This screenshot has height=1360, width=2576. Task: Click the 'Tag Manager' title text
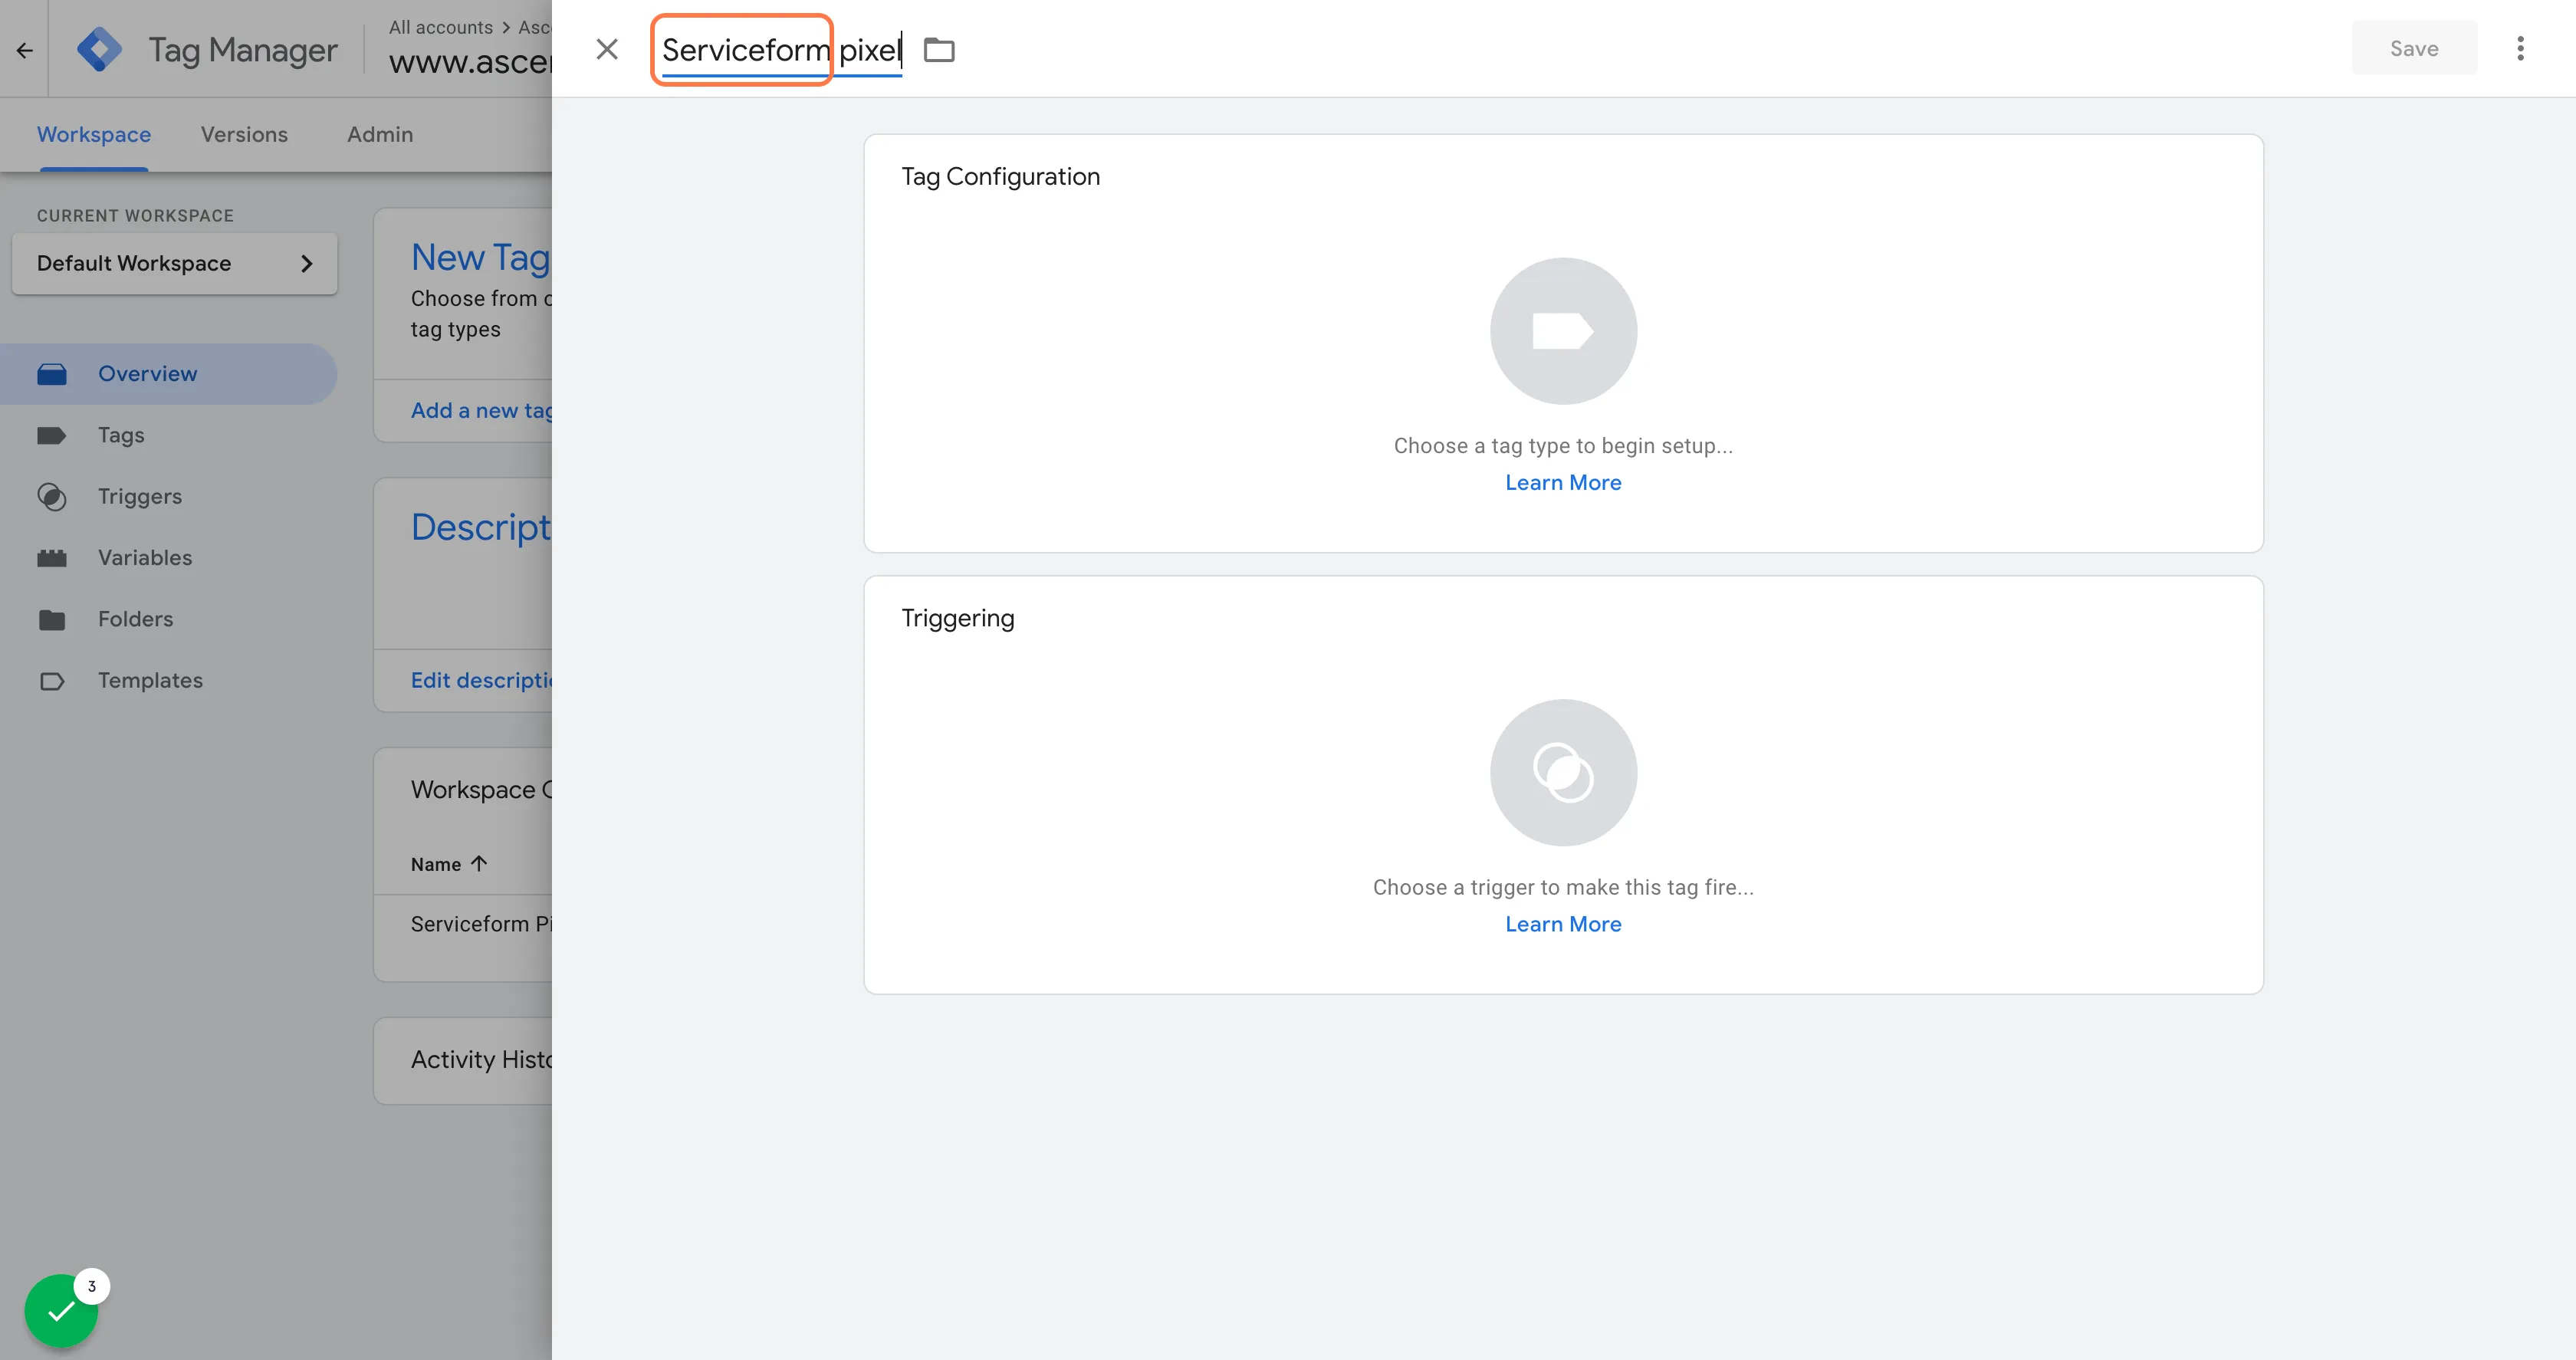click(243, 50)
